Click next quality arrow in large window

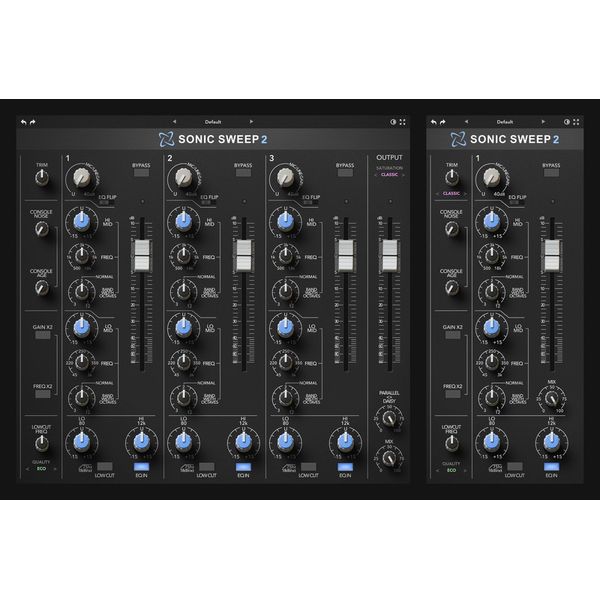pos(55,469)
